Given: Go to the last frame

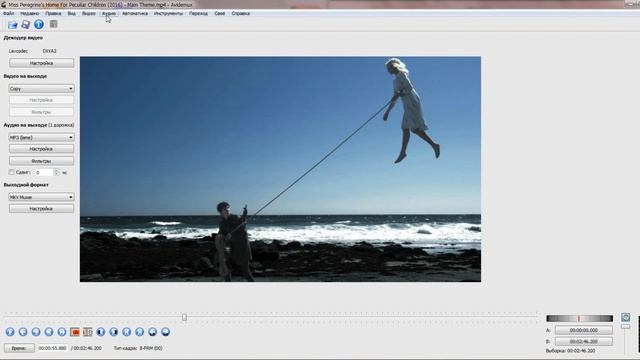Looking at the screenshot, I should [x=140, y=332].
